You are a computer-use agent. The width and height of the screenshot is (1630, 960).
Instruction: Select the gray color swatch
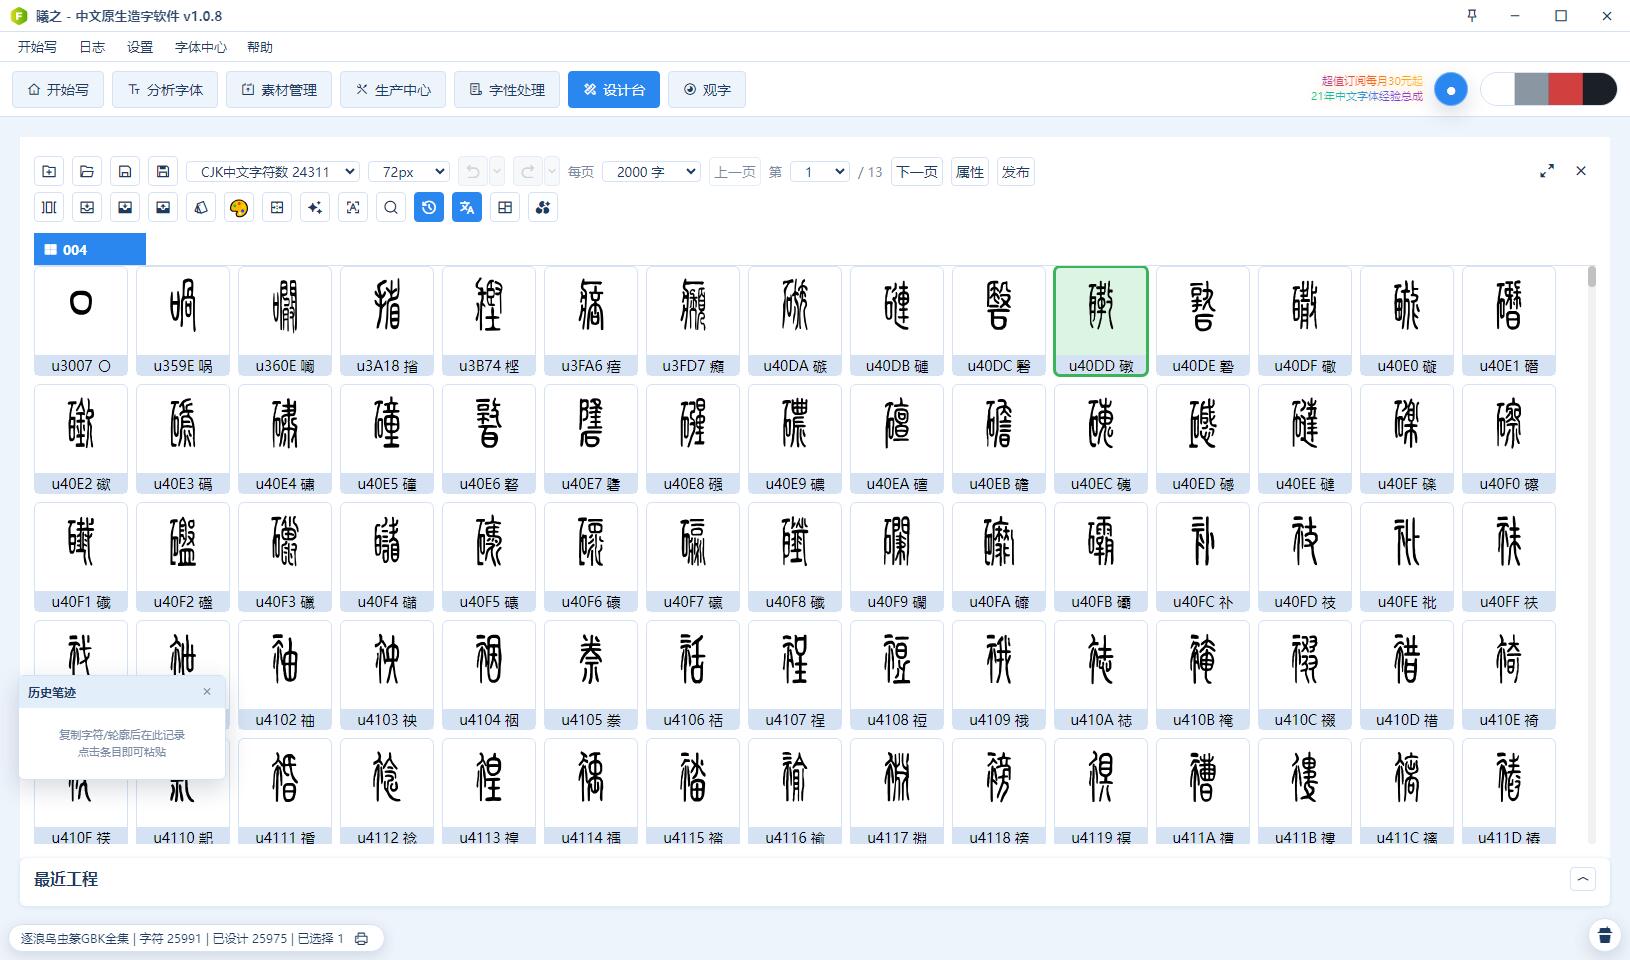pyautogui.click(x=1532, y=89)
